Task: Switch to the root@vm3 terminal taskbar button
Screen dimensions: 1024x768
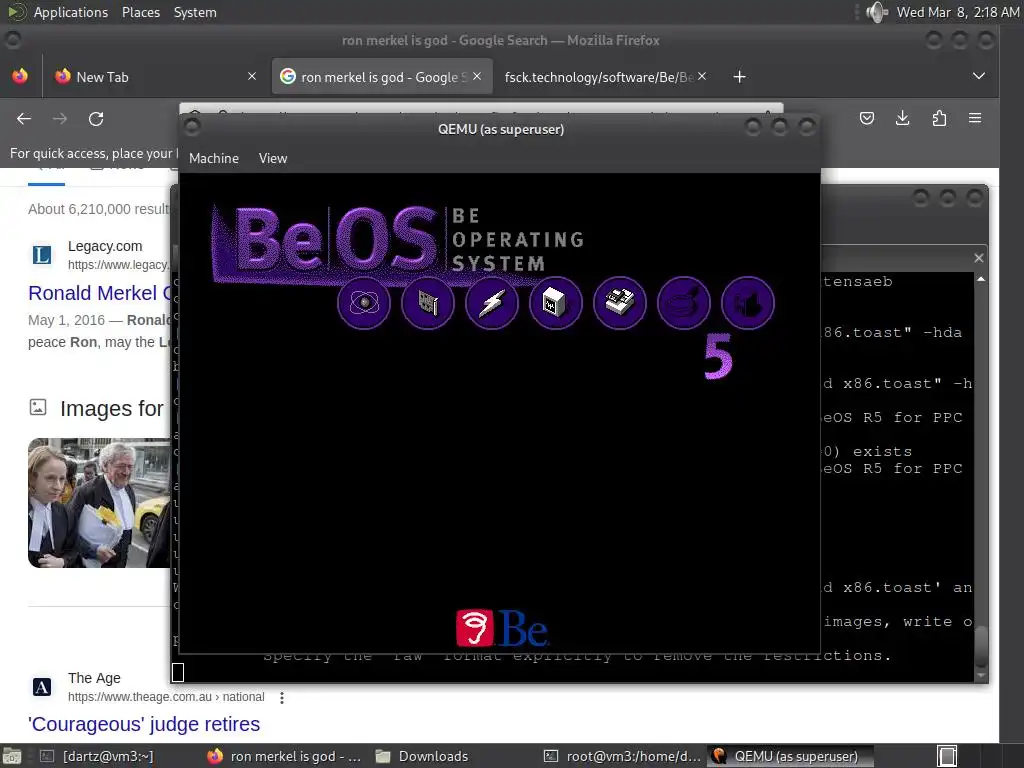Action: pos(623,756)
